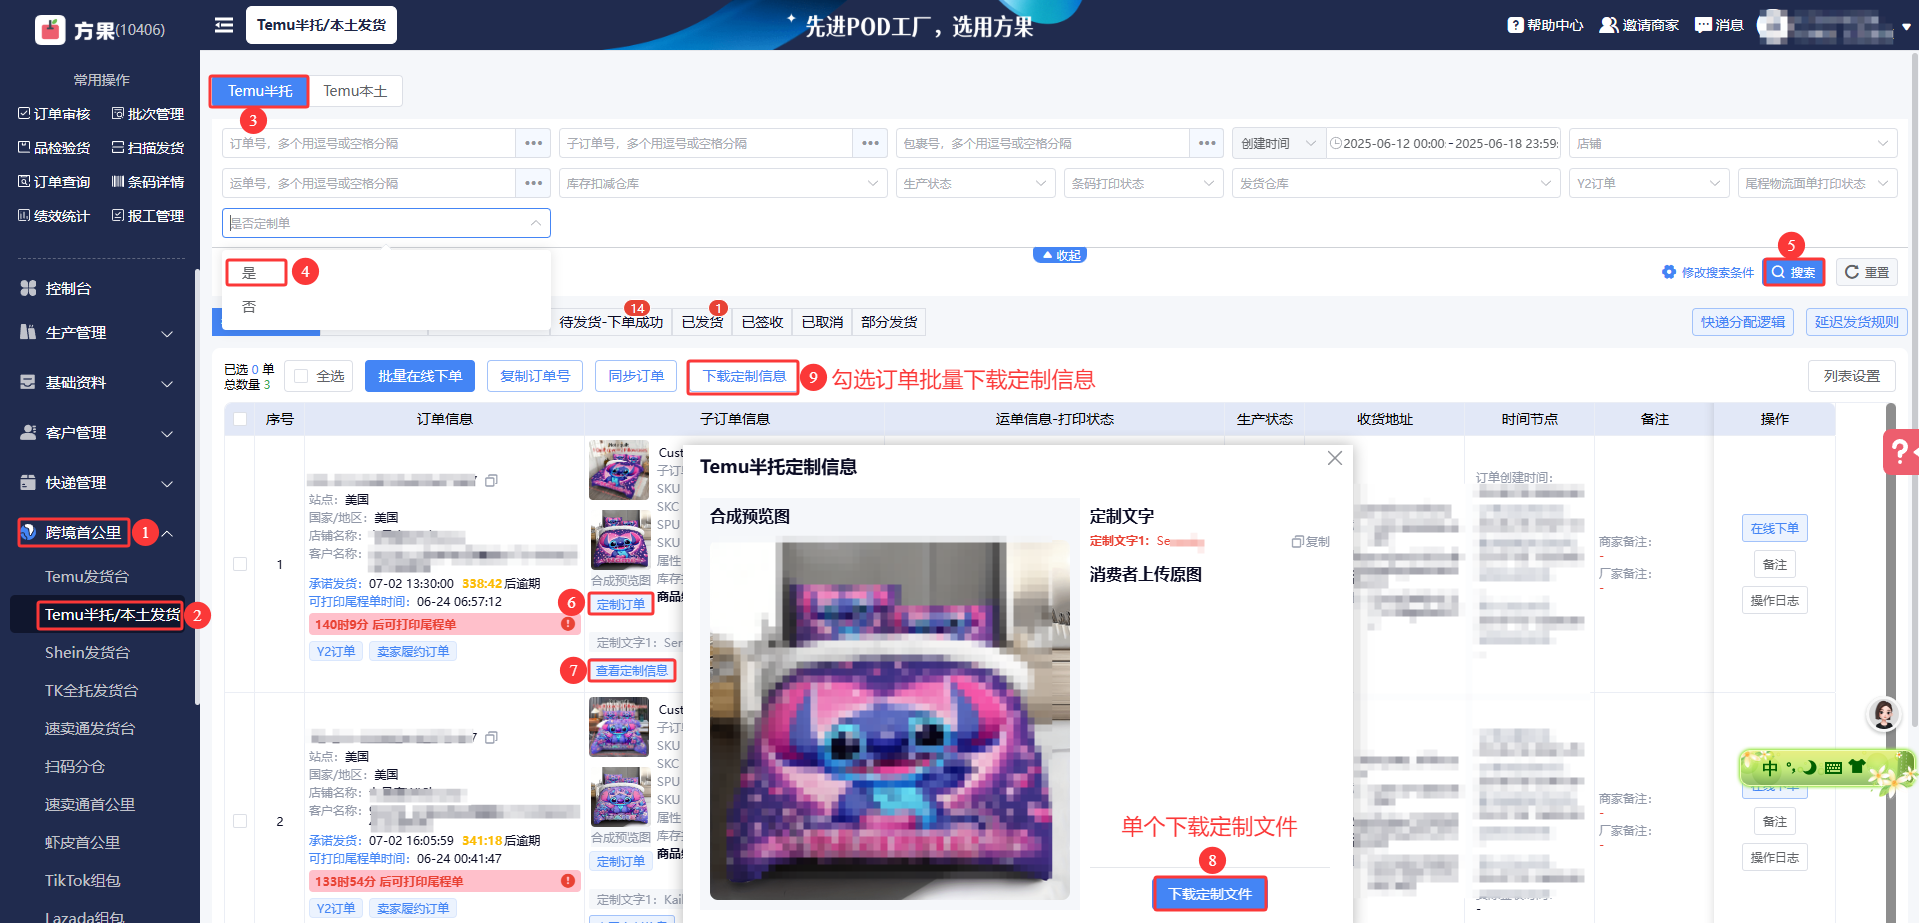Choose 否 in 是否定制单 dropdown
1919x923 pixels.
(386, 307)
